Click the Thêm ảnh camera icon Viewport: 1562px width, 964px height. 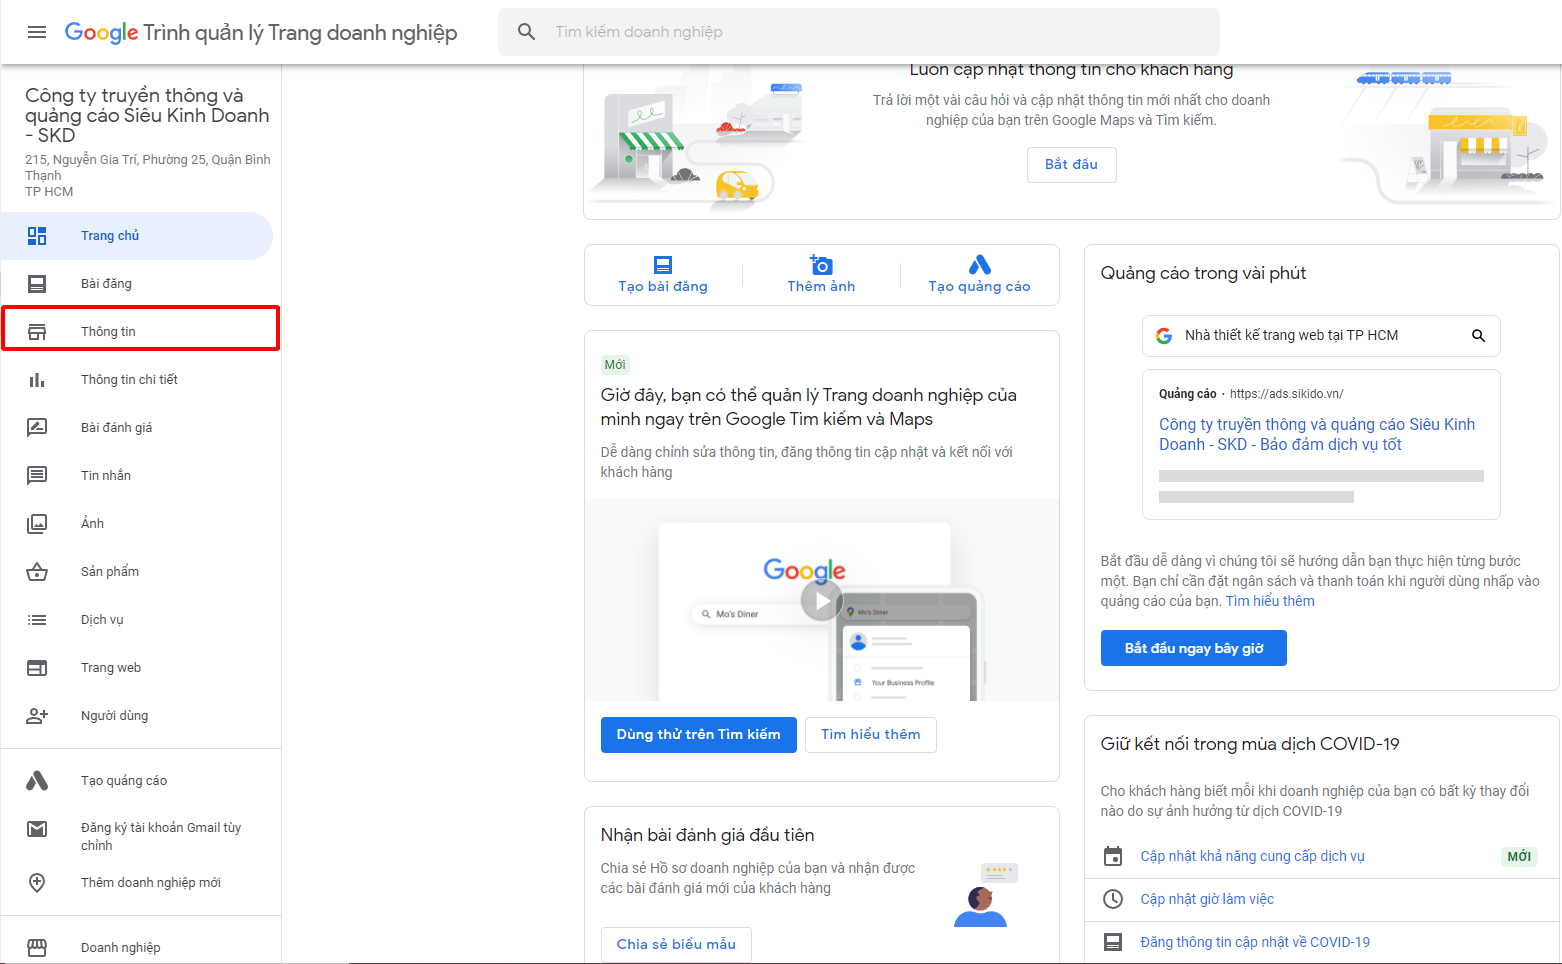(821, 265)
